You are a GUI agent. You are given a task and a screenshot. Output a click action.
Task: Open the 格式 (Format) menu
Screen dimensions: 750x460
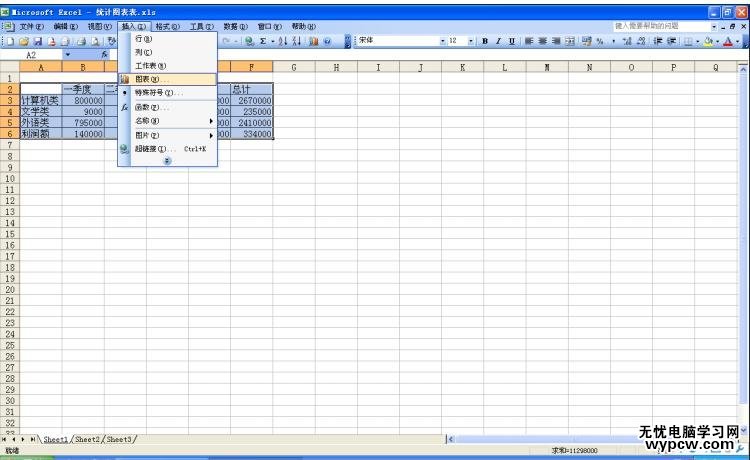coord(167,26)
